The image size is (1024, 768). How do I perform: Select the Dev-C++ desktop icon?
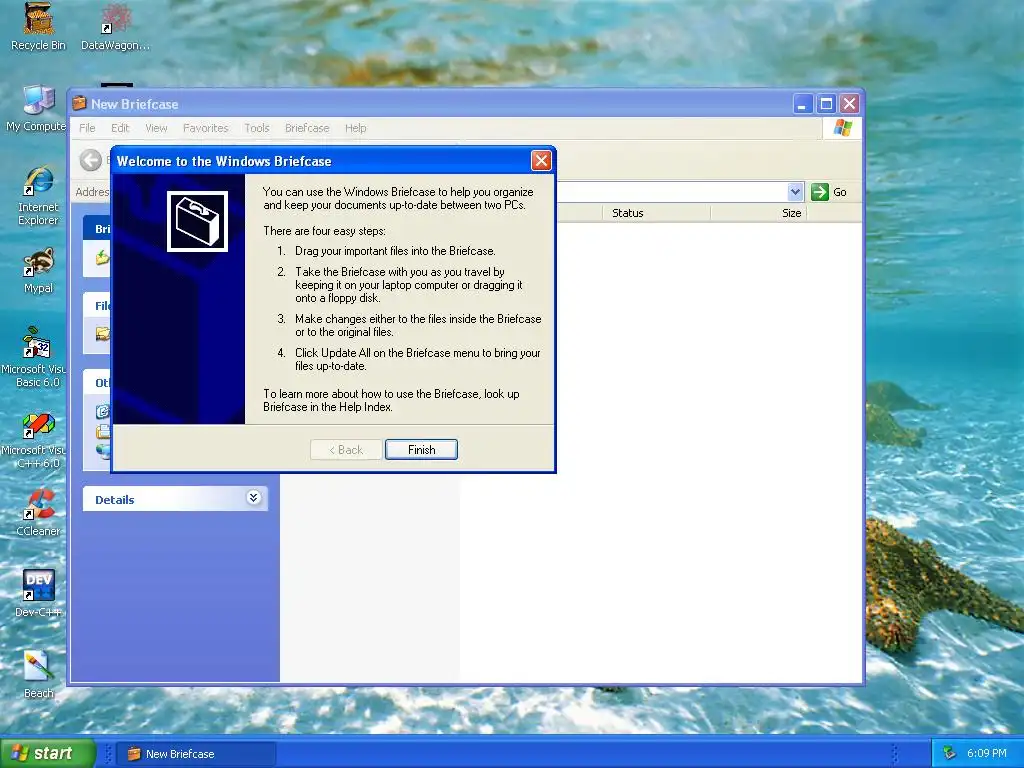point(39,594)
